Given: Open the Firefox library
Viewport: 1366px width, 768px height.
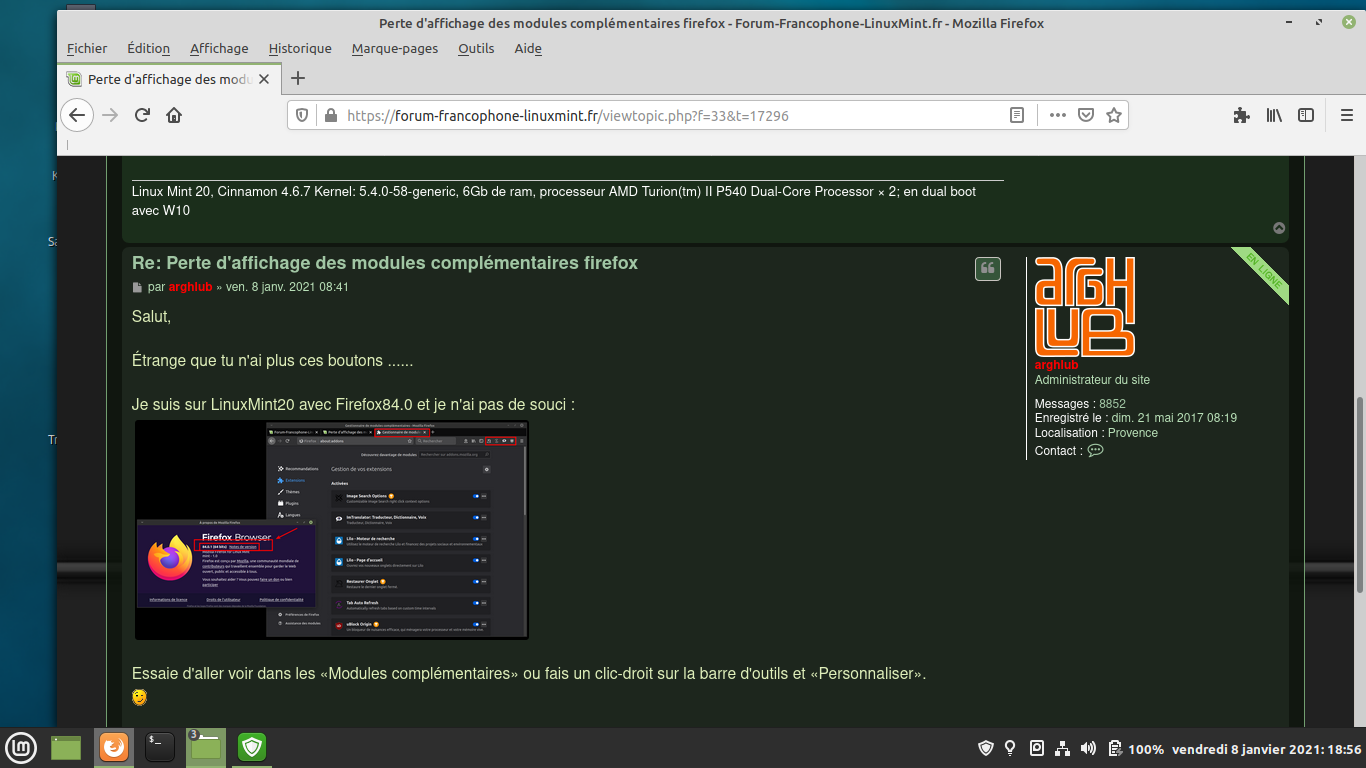Looking at the screenshot, I should pos(1274,115).
